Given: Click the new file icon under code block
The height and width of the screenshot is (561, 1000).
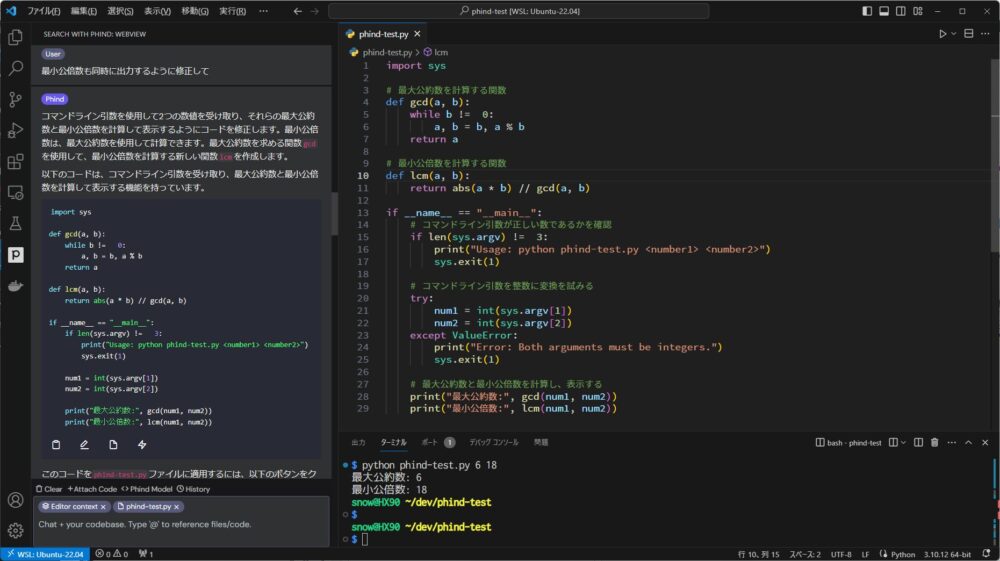Looking at the screenshot, I should point(113,444).
